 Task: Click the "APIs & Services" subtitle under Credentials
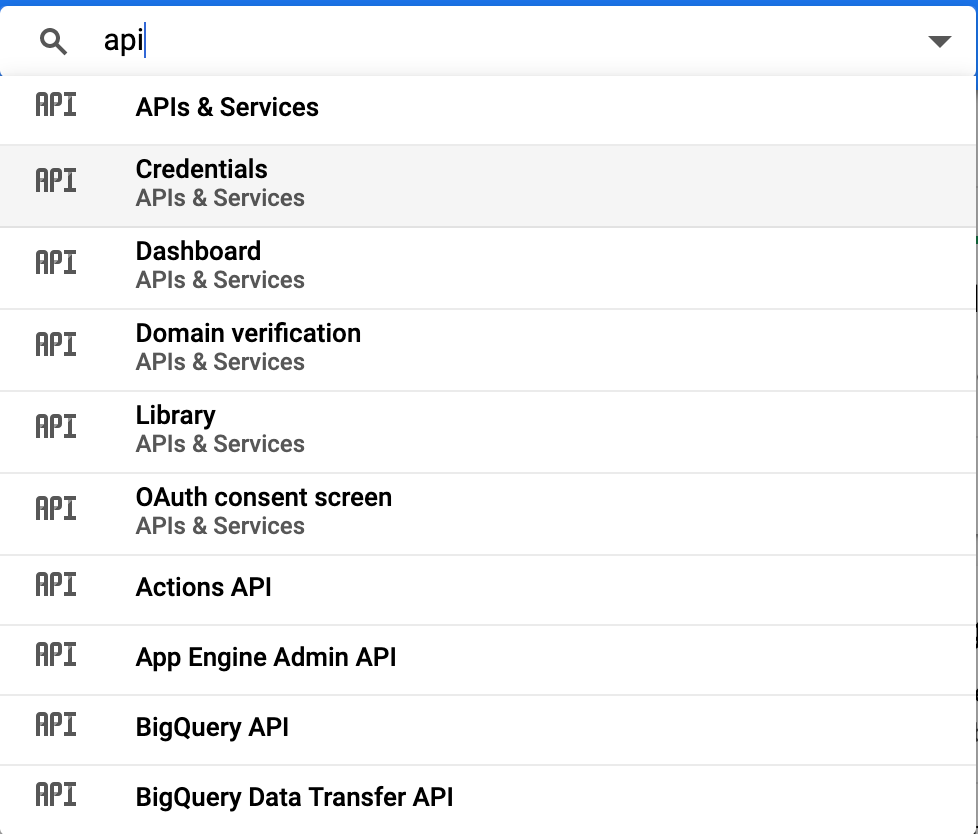click(x=220, y=198)
